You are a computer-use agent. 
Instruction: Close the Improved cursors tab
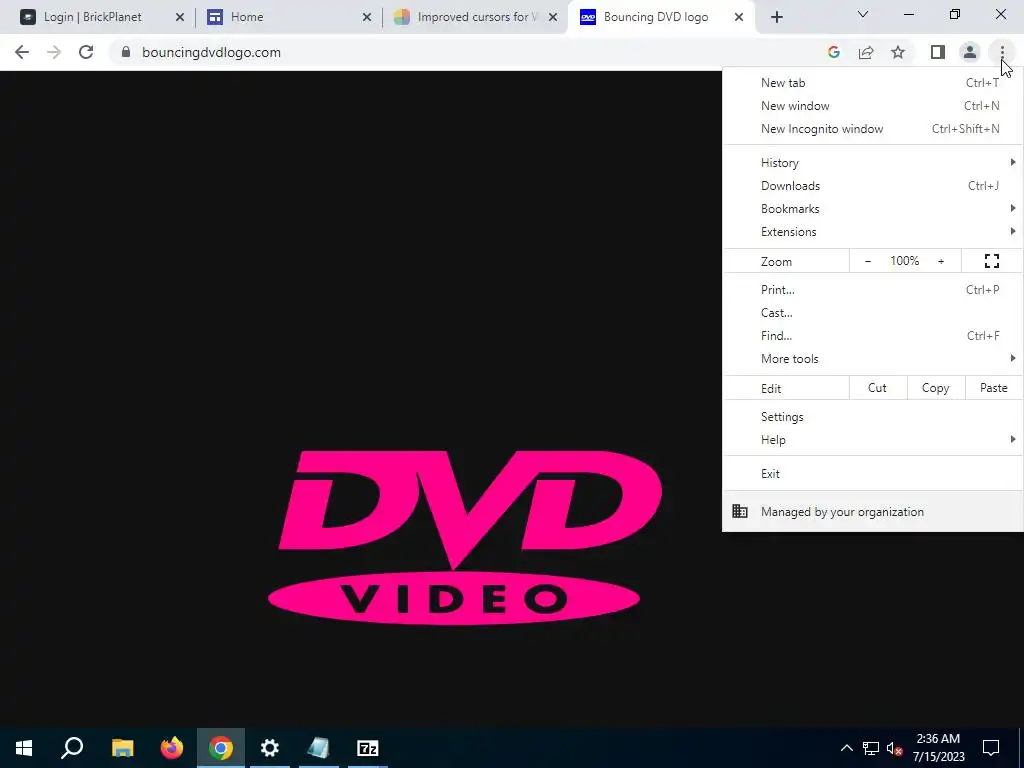pyautogui.click(x=553, y=17)
